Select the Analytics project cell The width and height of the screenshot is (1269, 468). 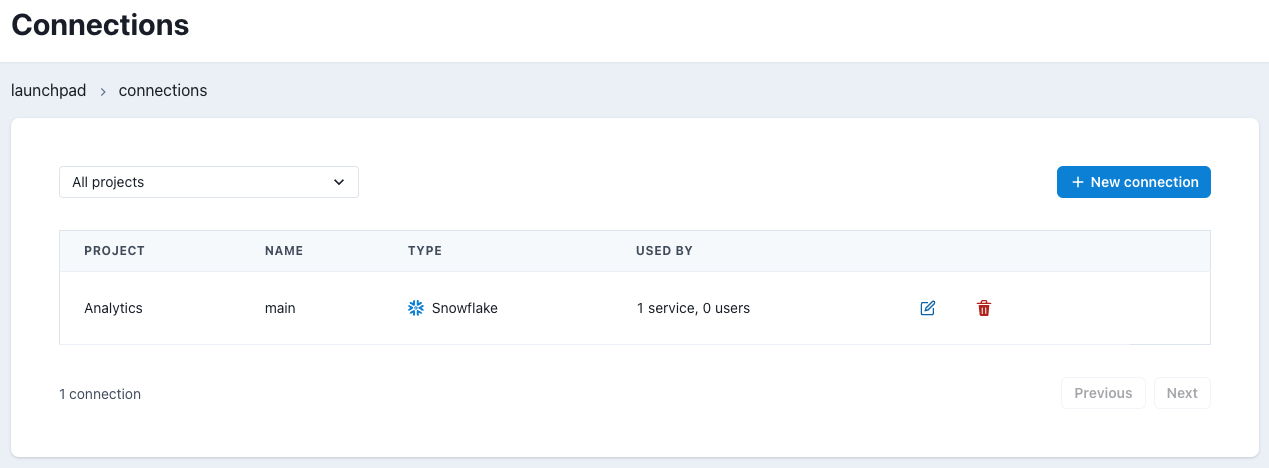(x=113, y=308)
